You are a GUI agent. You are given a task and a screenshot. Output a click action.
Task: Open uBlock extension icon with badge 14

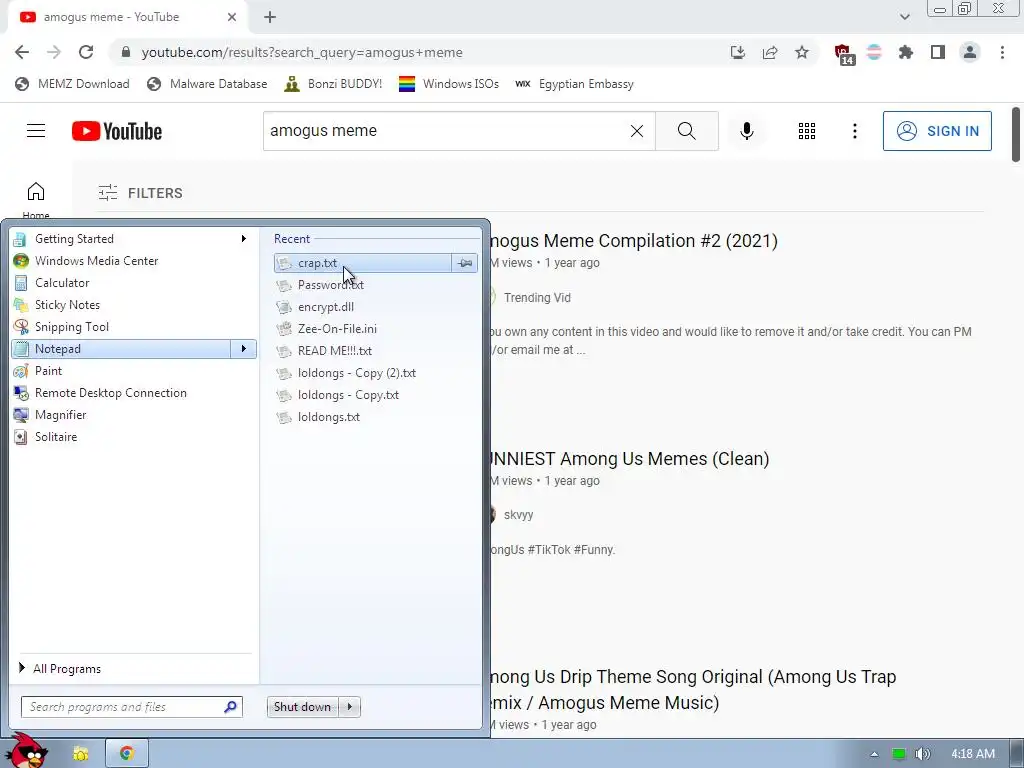(x=843, y=54)
